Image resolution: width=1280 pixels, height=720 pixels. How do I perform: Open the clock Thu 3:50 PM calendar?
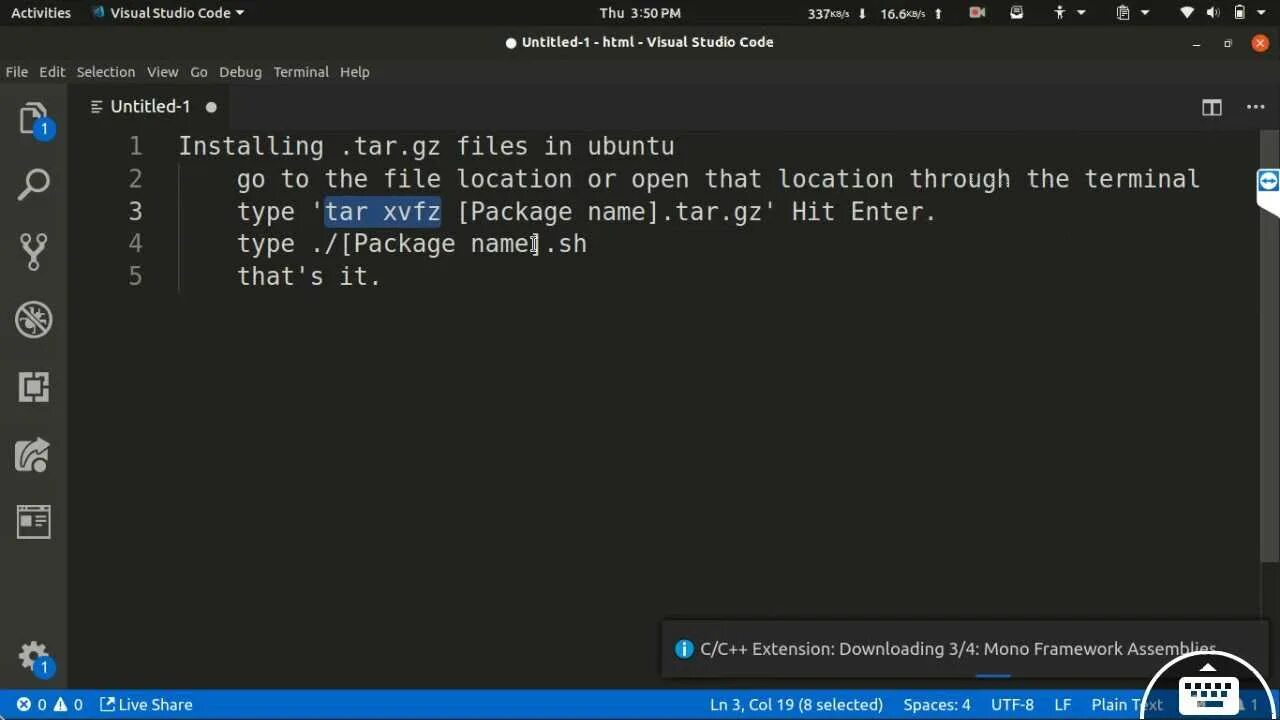click(640, 13)
